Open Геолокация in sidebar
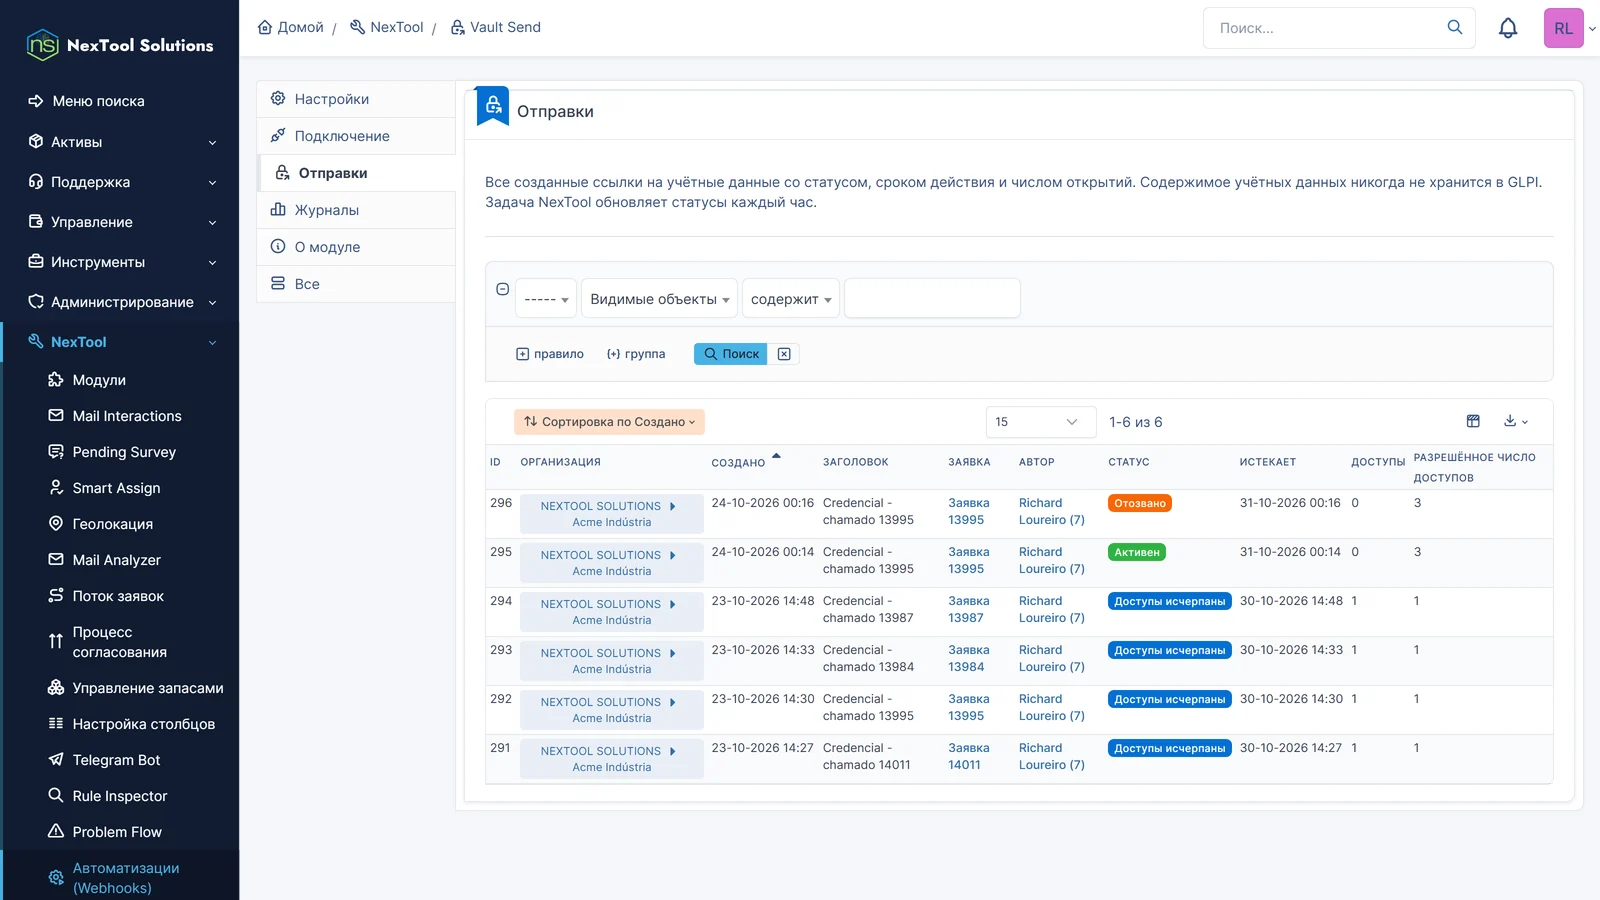This screenshot has height=900, width=1600. tap(112, 524)
